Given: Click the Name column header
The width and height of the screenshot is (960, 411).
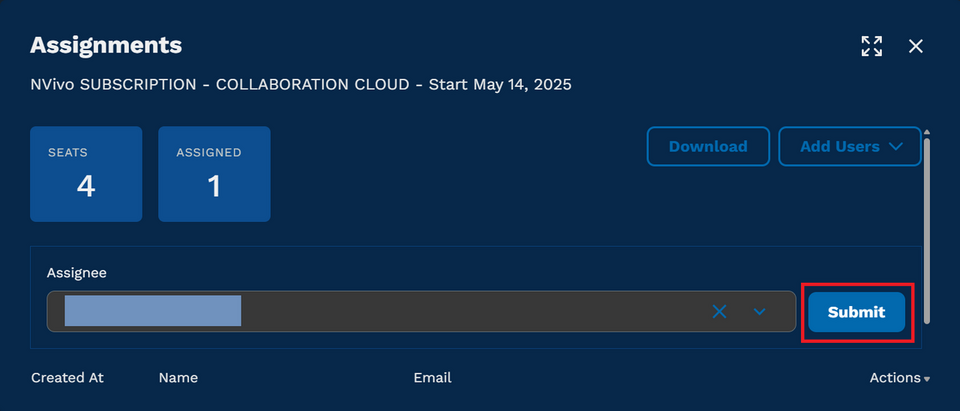Looking at the screenshot, I should coord(178,378).
